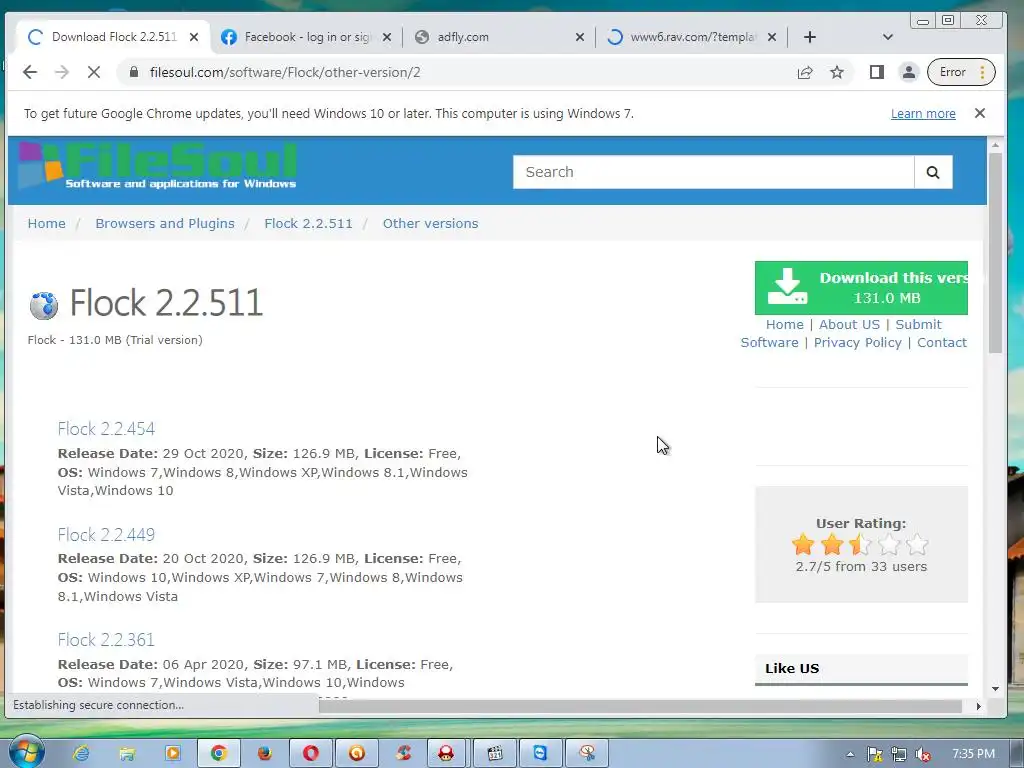
Task: Open Learn more about Chrome updates
Action: [923, 114]
